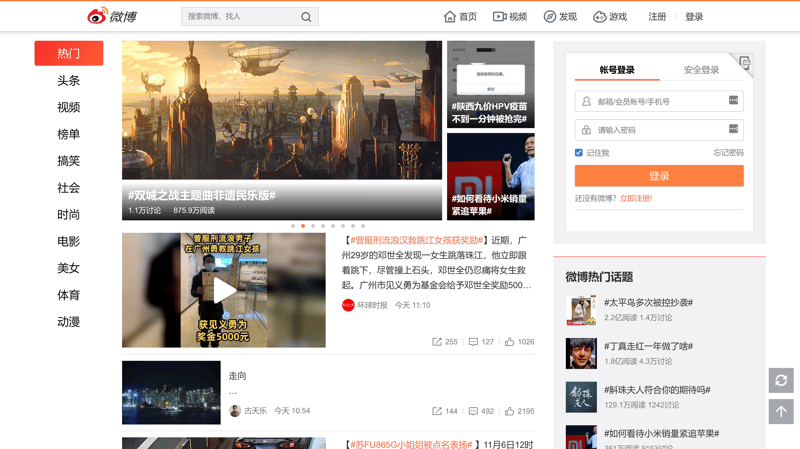Screen dimensions: 800x449
Task: Open comments on 古天乐 post showing 492
Action: (x=481, y=411)
